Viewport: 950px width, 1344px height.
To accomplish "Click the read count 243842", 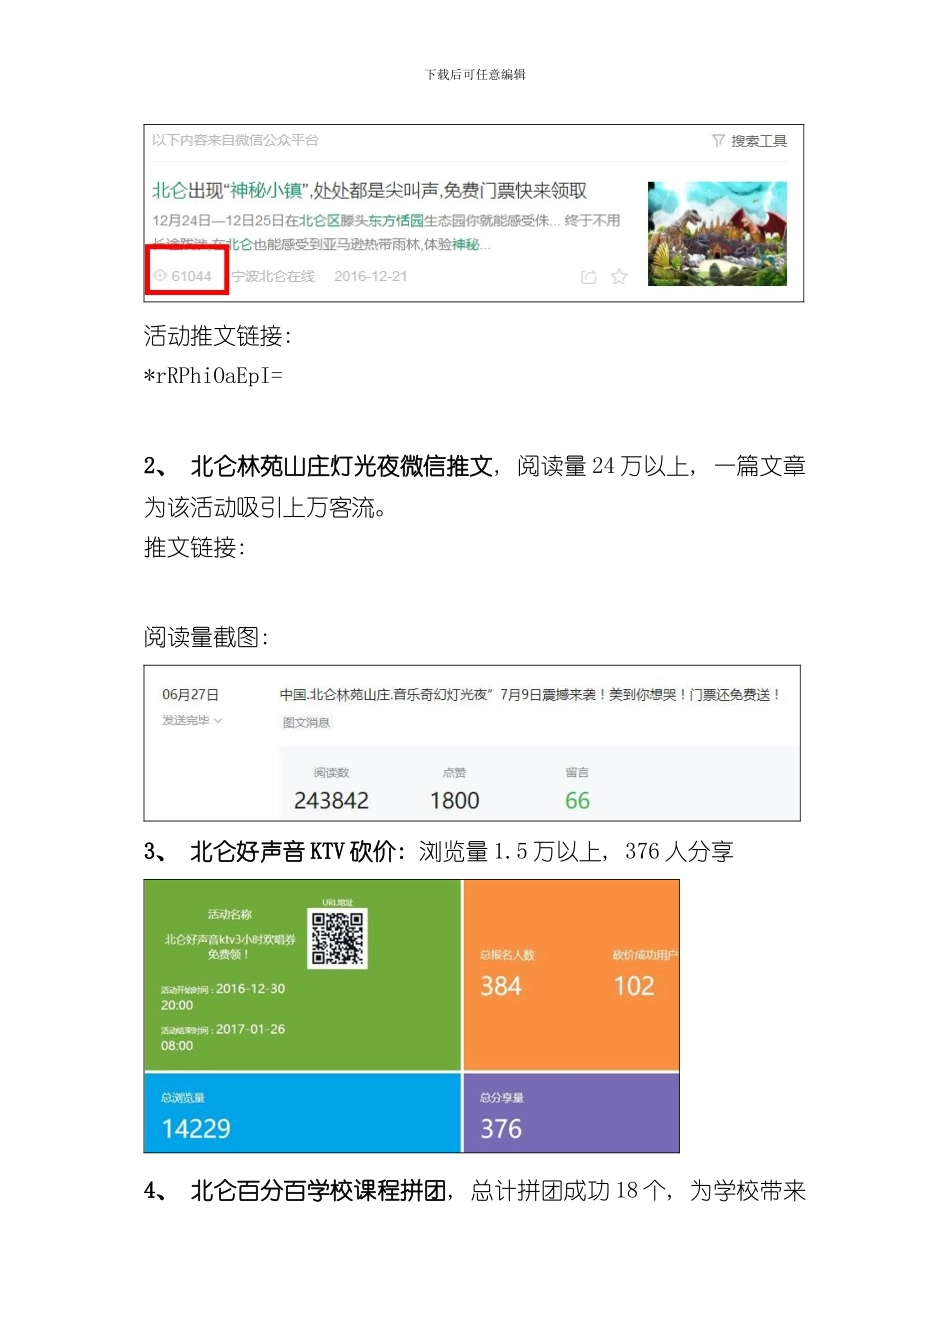I will tap(331, 801).
